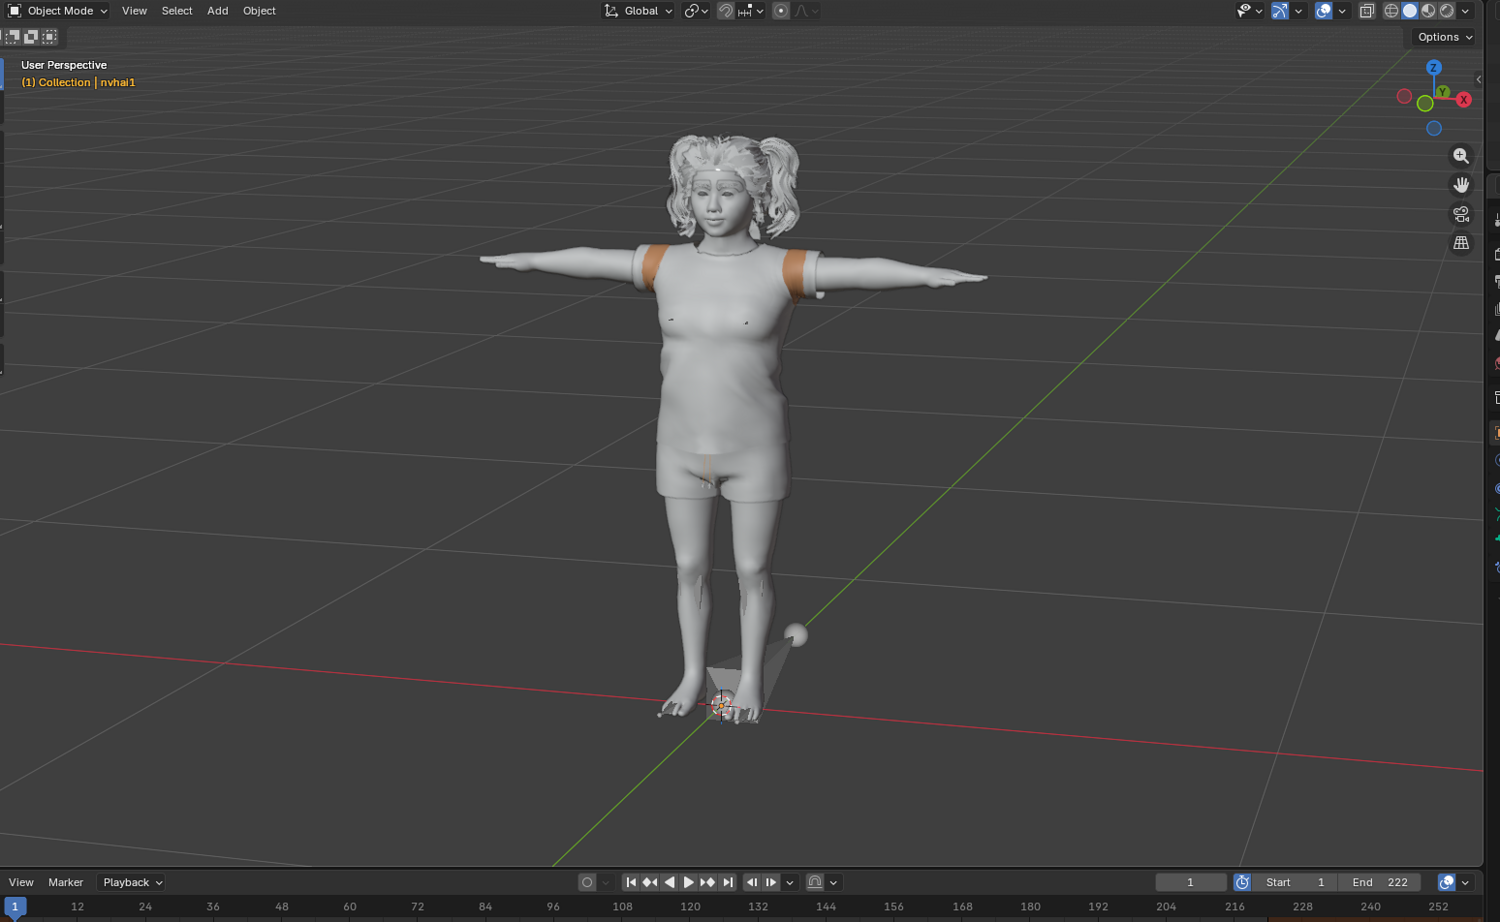Toggle viewport overlays on or off
Image resolution: width=1500 pixels, height=922 pixels.
pyautogui.click(x=1323, y=11)
